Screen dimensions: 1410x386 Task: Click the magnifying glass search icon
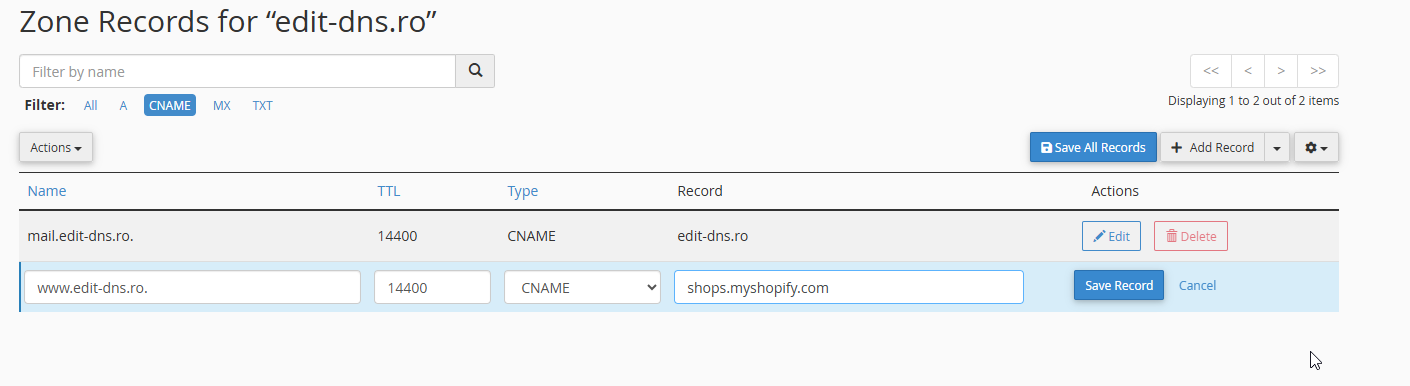475,71
